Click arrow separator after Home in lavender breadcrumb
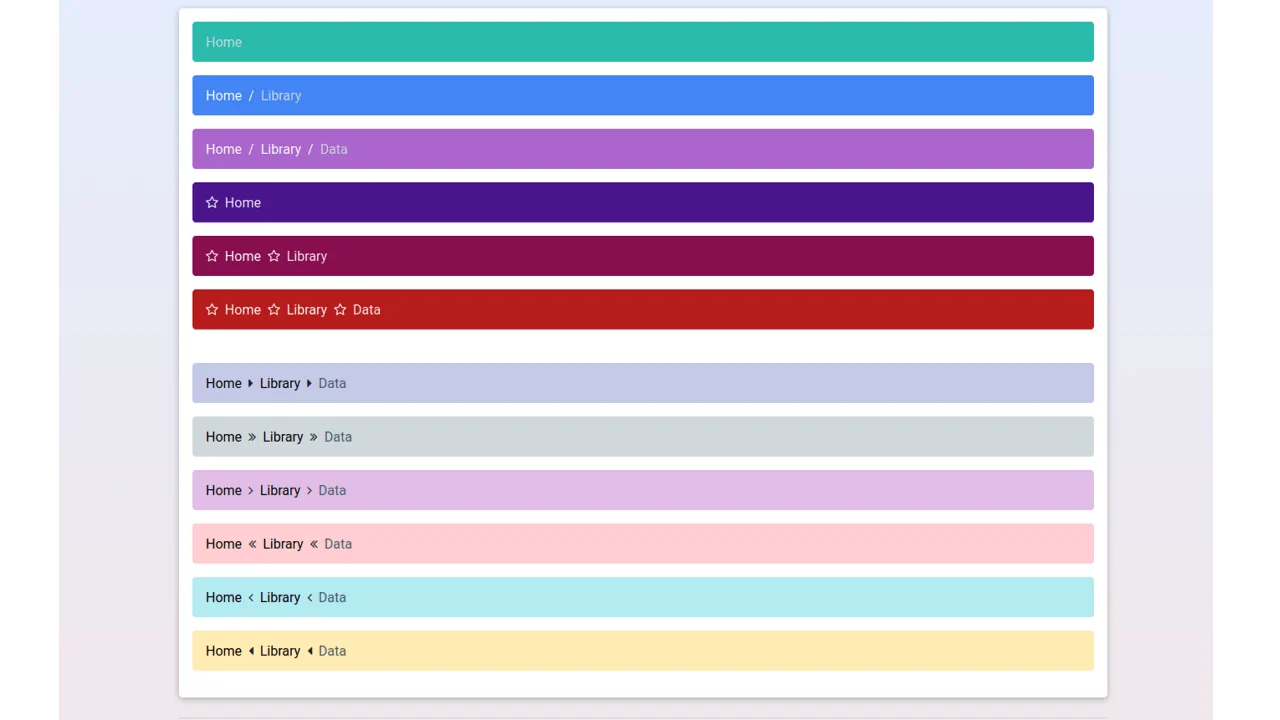 pos(249,383)
